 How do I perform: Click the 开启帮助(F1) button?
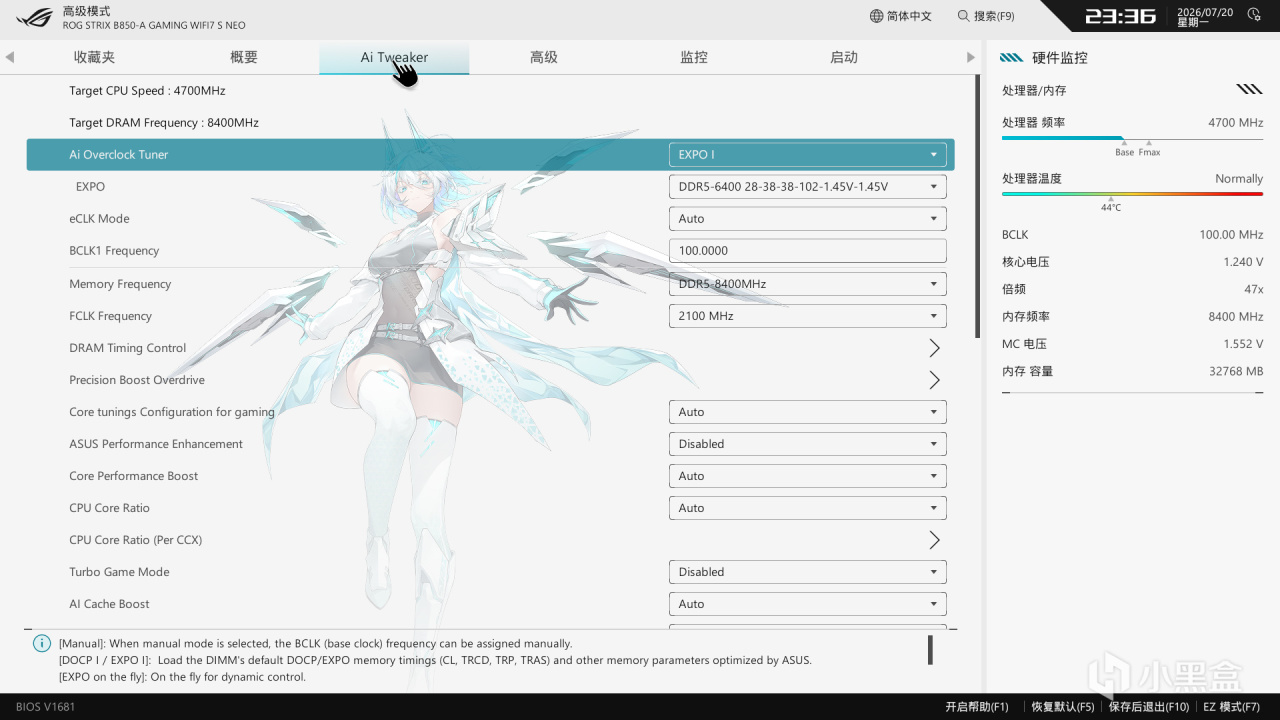pos(977,707)
